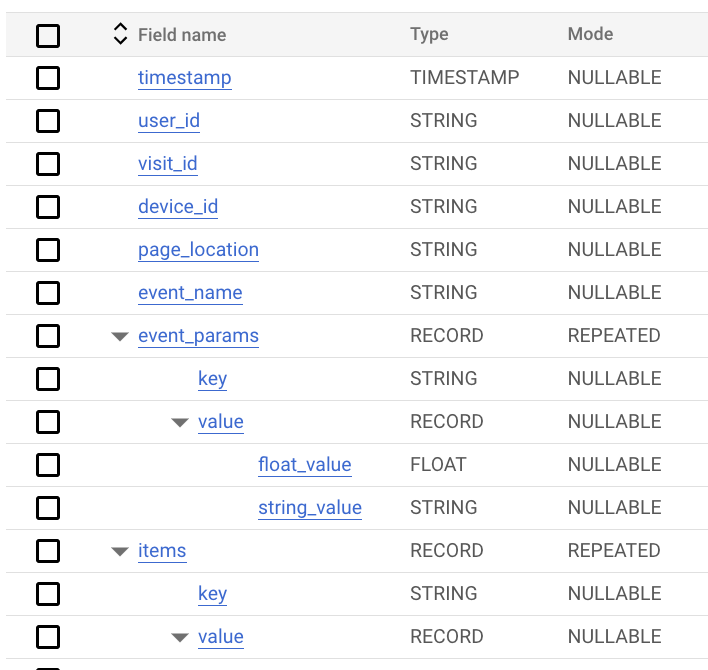Open the key field under event_params

click(212, 379)
